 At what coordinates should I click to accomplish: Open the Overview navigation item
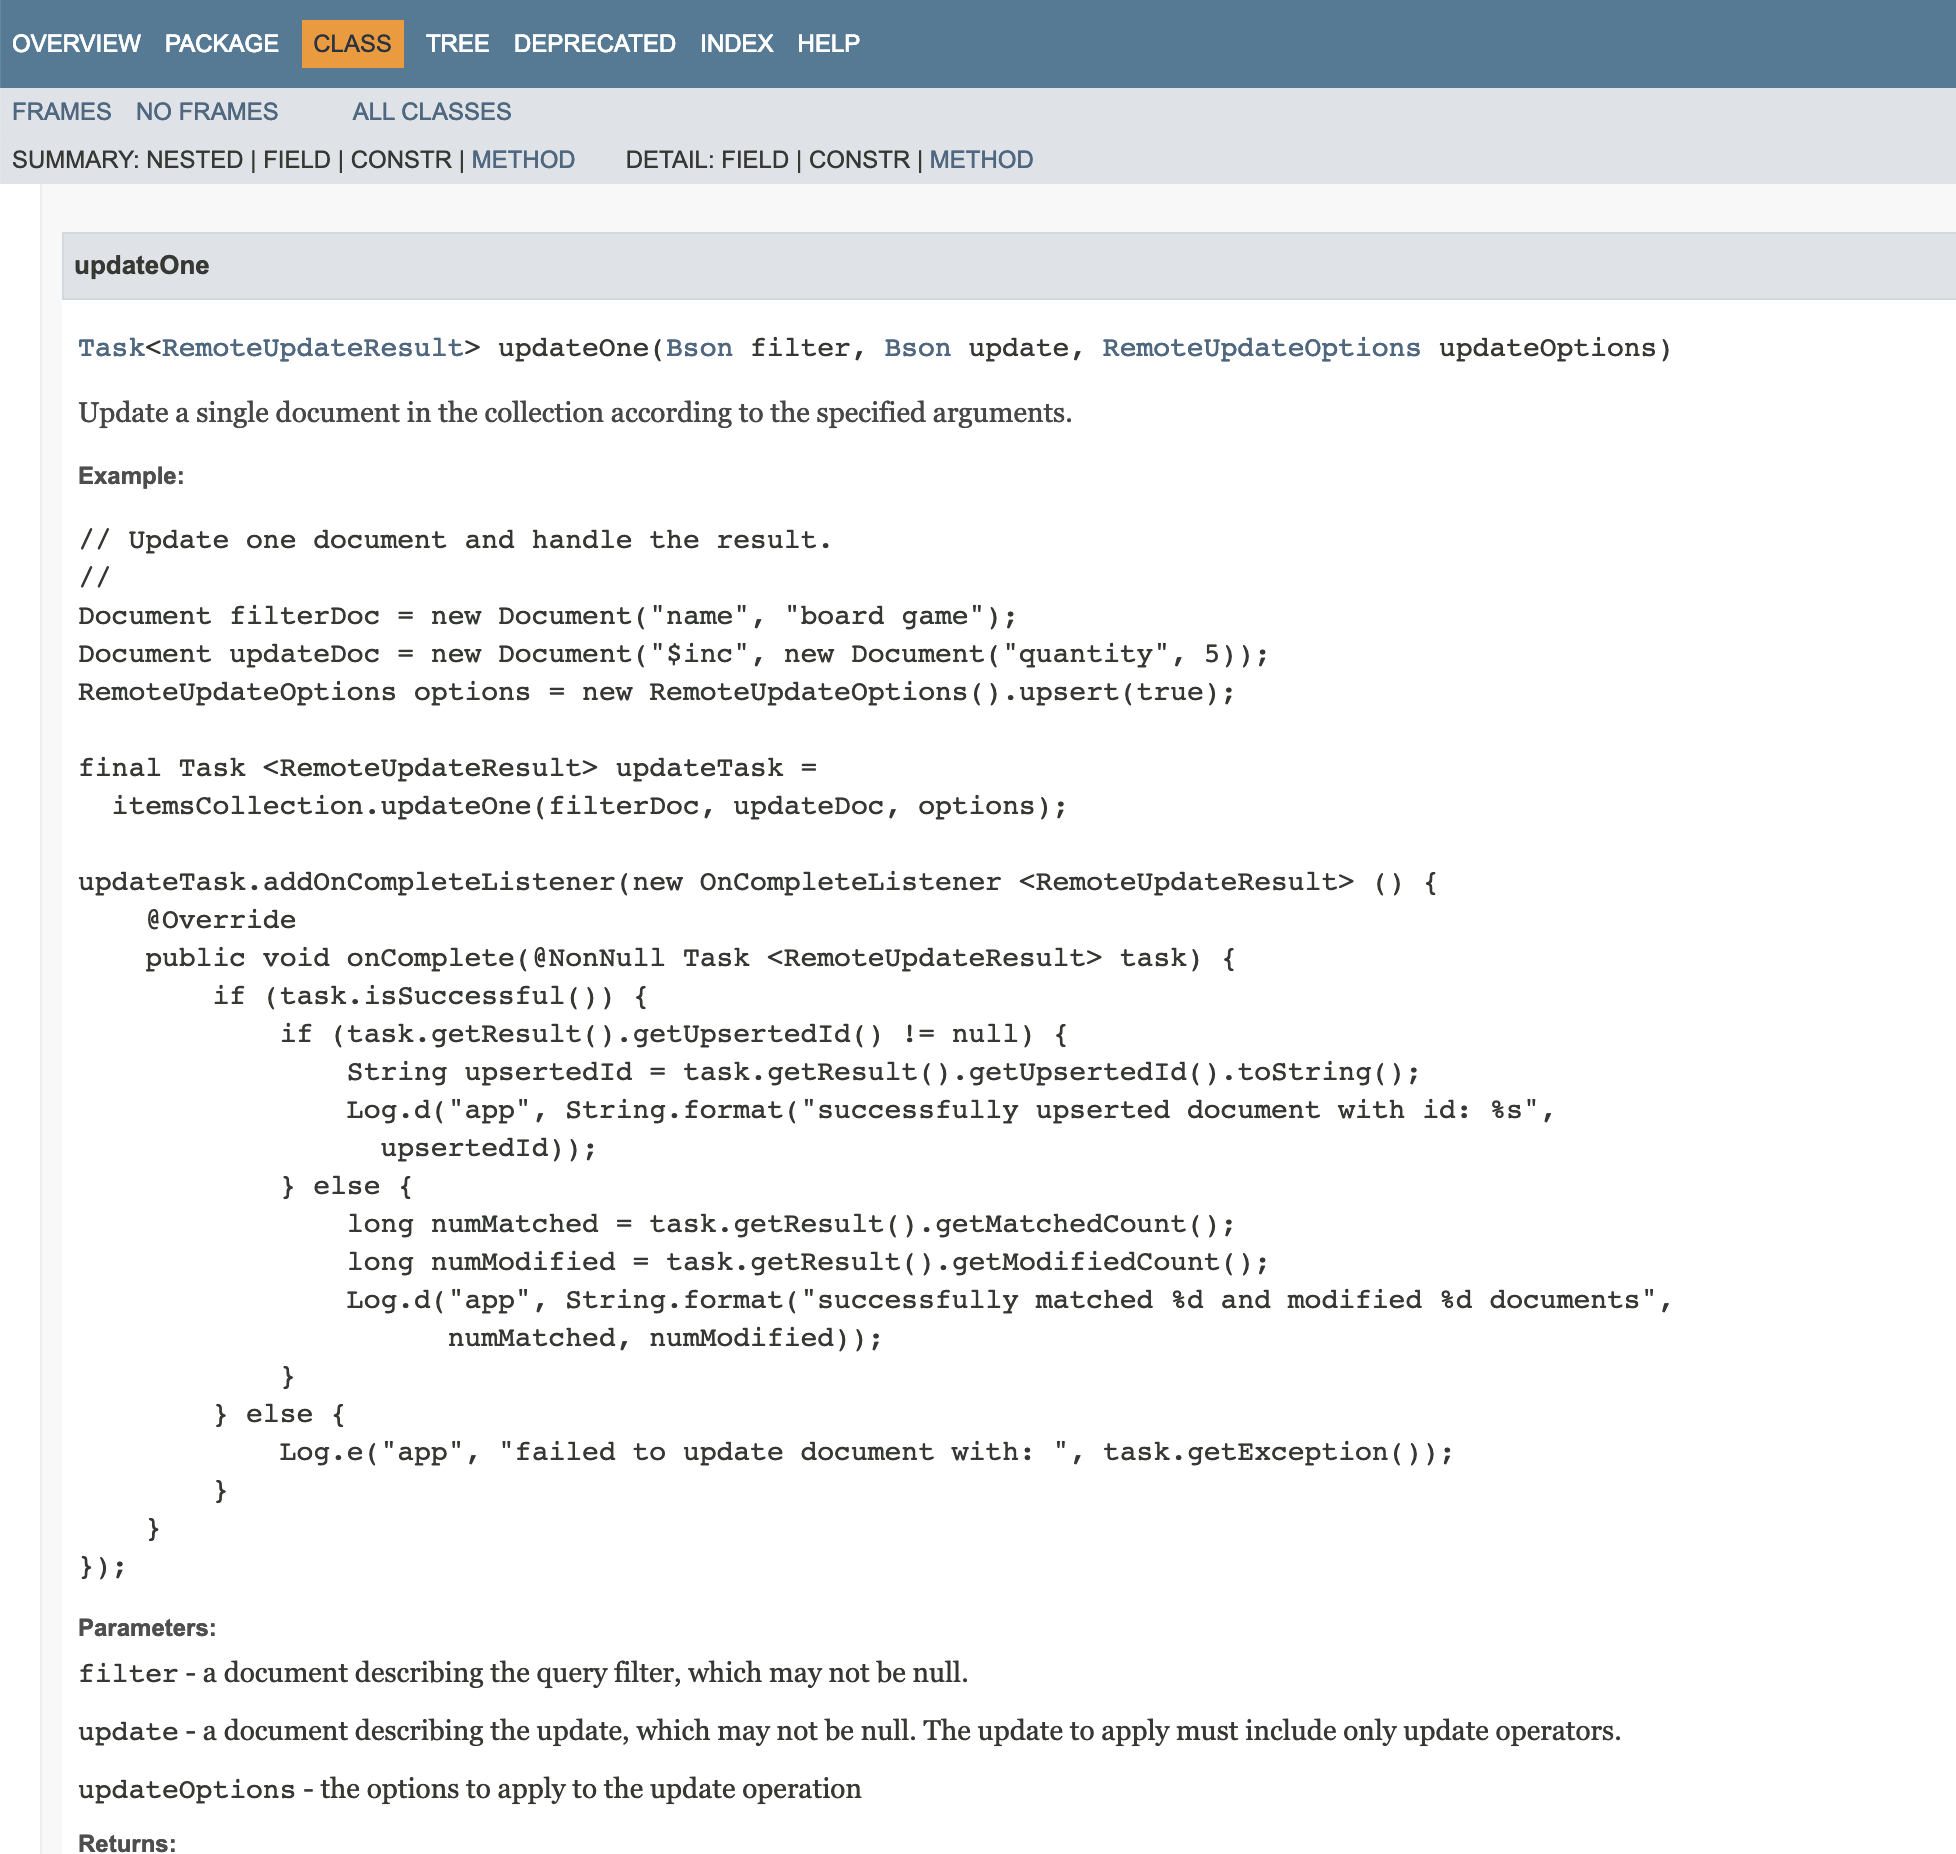[x=76, y=43]
